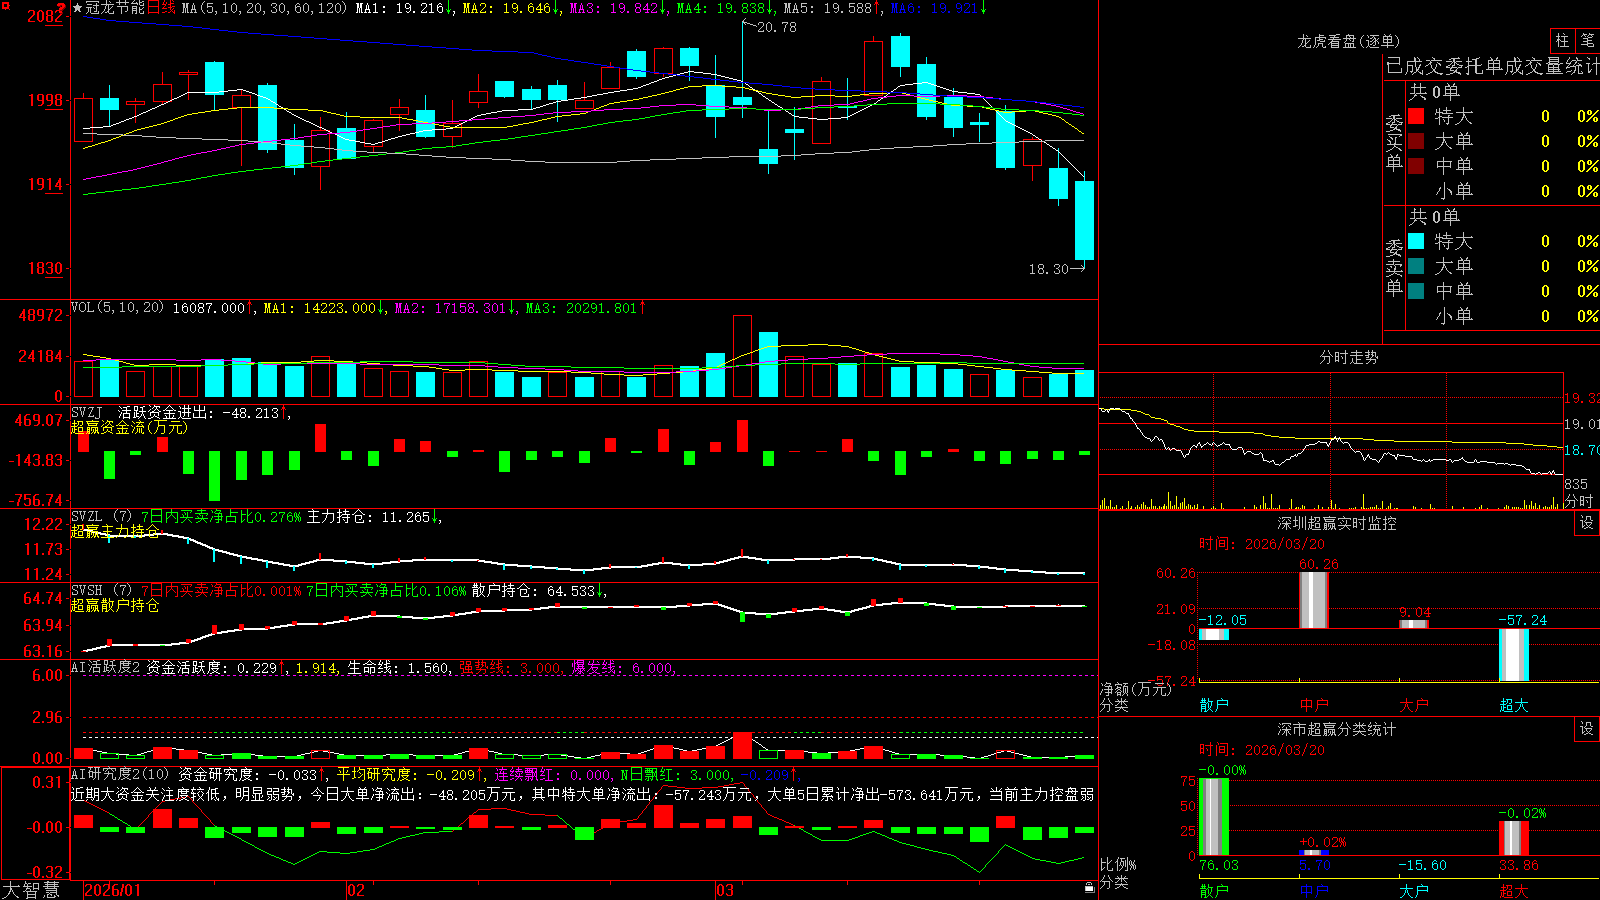Select the MA(5,10,20,30,60,120) indicator label
Screen dimensions: 1600x900
click(x=264, y=8)
